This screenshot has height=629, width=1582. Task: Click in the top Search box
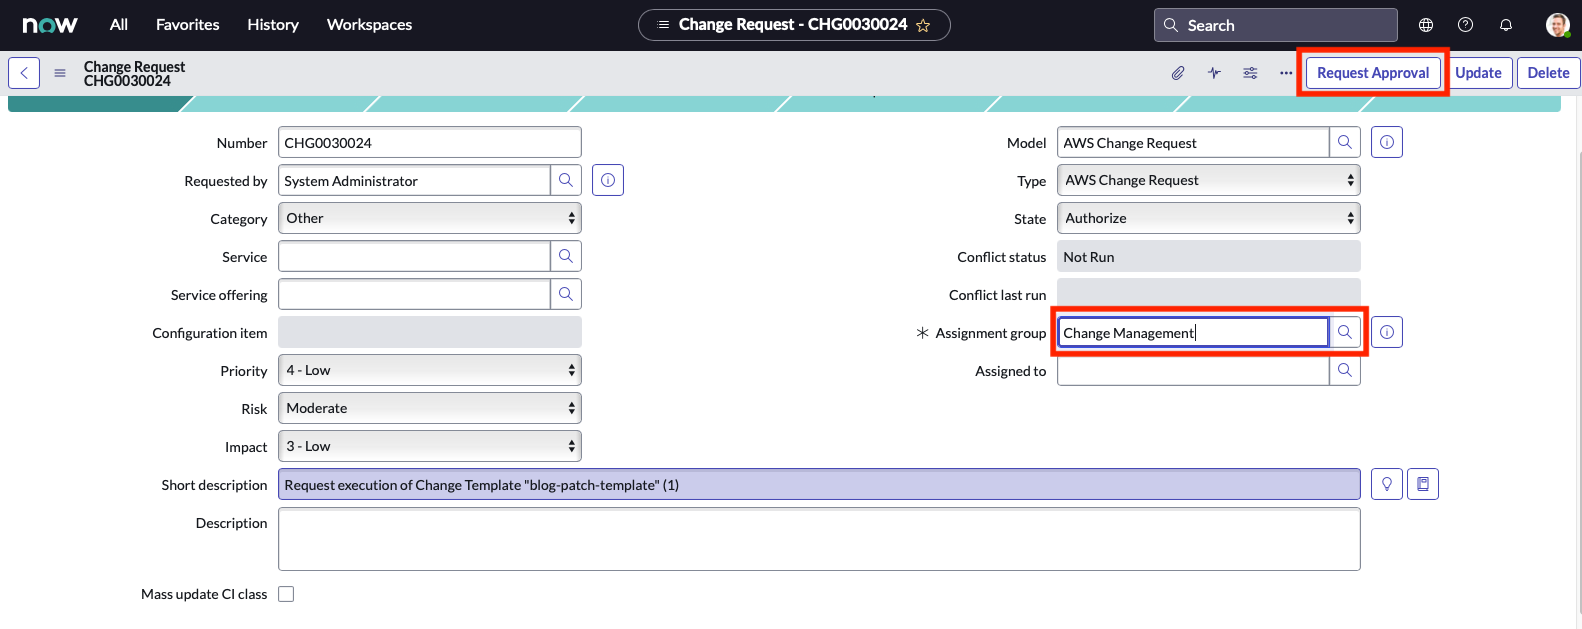point(1276,25)
